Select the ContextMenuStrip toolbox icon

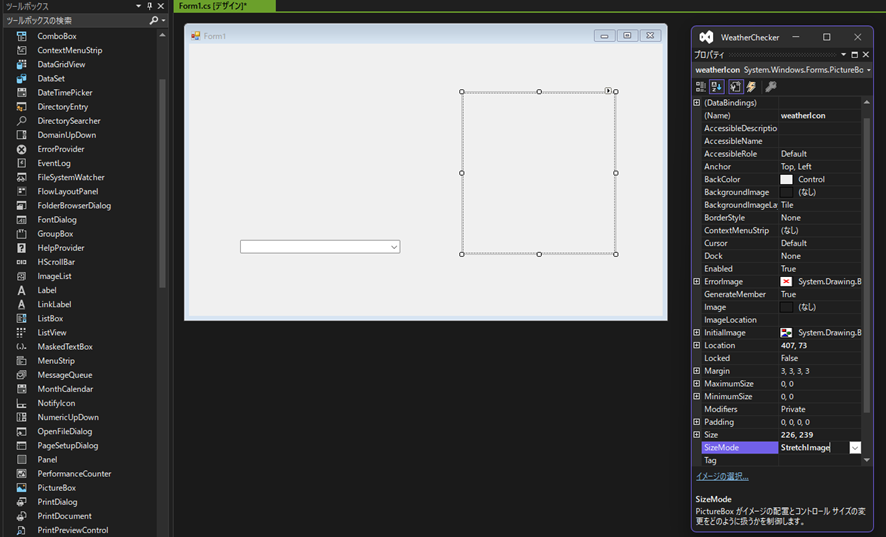click(21, 50)
